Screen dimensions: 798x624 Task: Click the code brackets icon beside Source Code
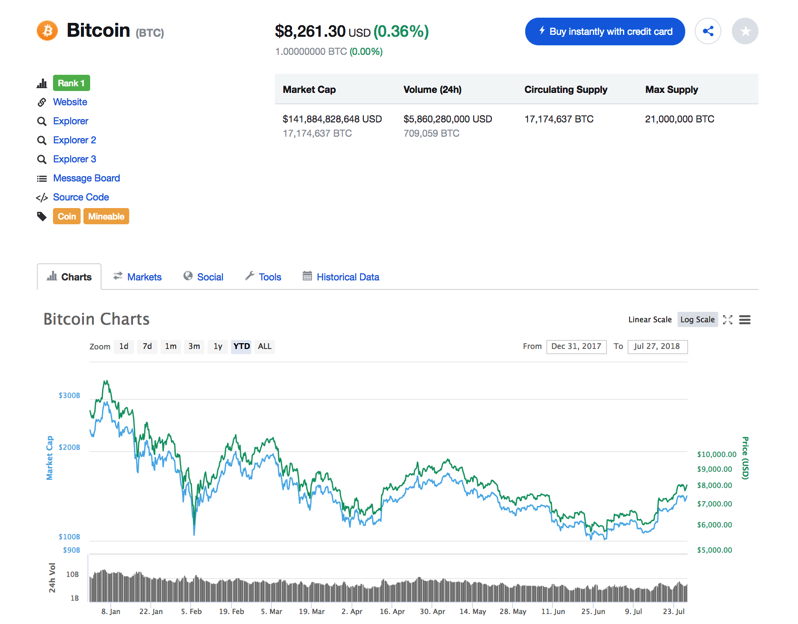coord(42,197)
